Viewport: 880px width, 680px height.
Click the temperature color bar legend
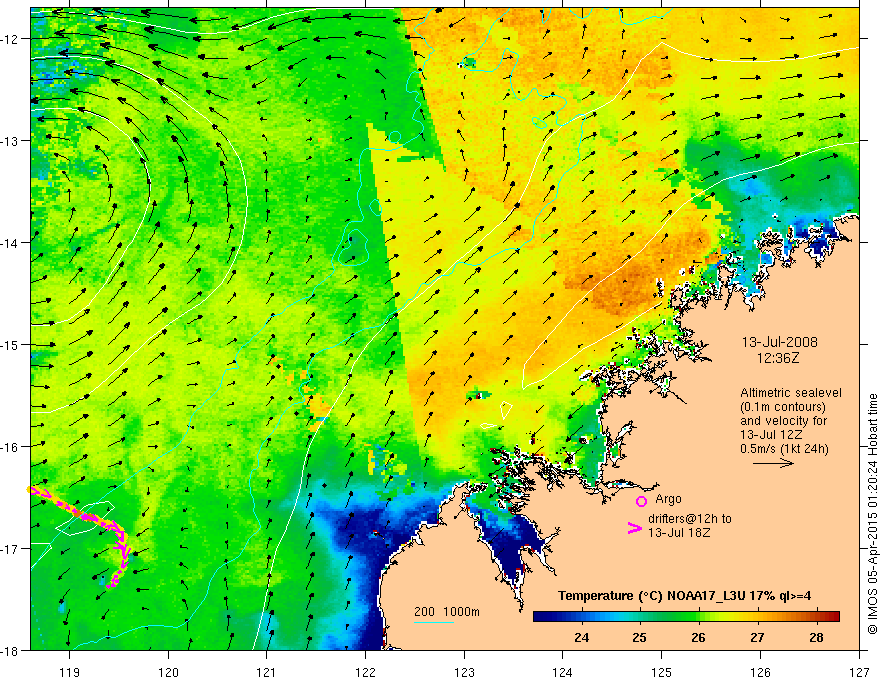click(x=686, y=617)
